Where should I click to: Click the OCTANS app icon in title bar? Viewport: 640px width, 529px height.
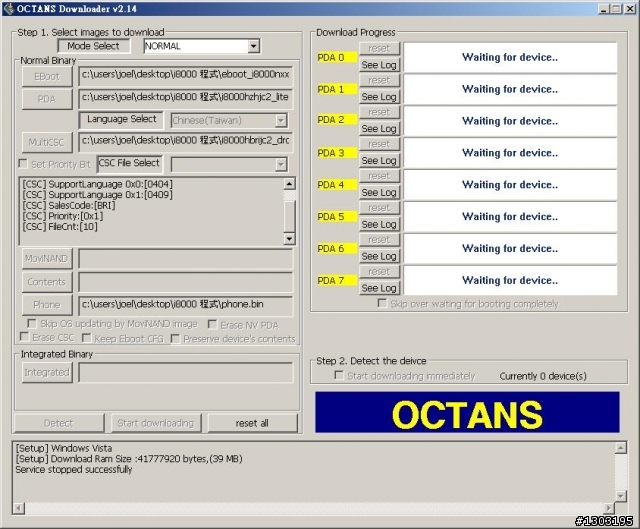coord(8,9)
